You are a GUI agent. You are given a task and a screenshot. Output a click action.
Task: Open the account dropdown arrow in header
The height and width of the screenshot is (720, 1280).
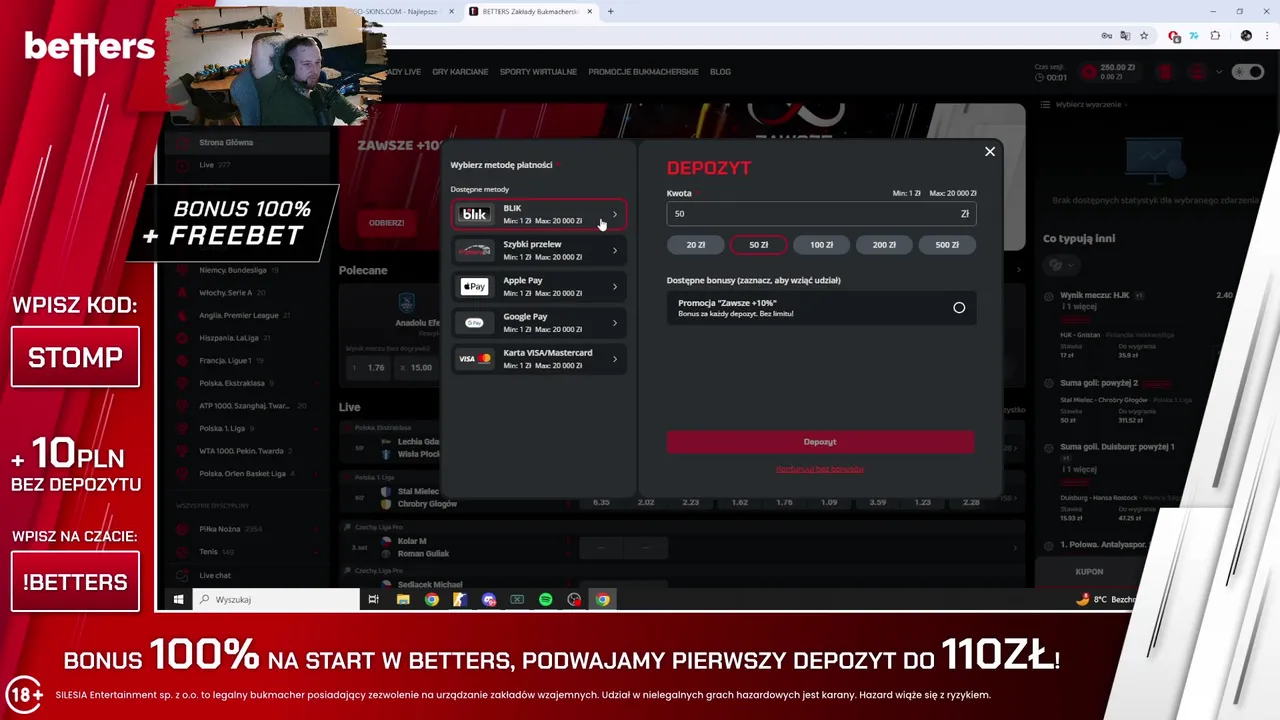click(1218, 72)
